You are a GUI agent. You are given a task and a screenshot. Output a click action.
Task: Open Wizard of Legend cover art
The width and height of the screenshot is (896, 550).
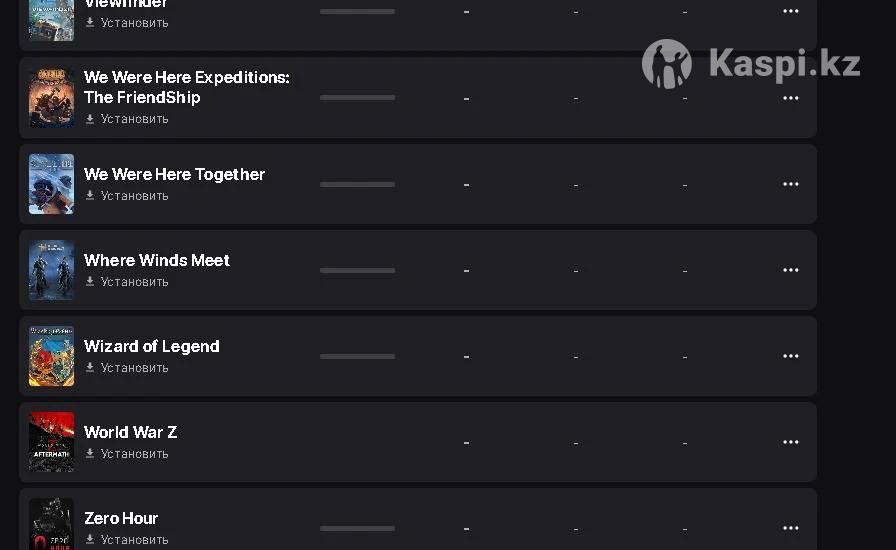tap(51, 356)
